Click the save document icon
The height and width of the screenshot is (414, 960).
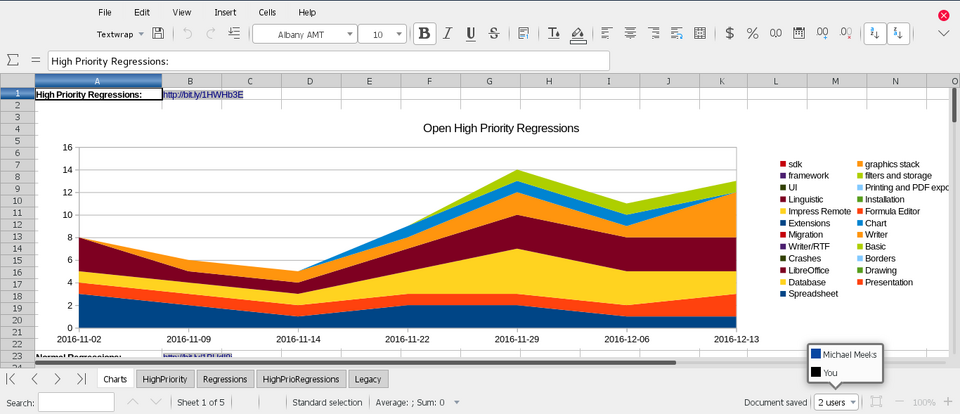pos(158,33)
